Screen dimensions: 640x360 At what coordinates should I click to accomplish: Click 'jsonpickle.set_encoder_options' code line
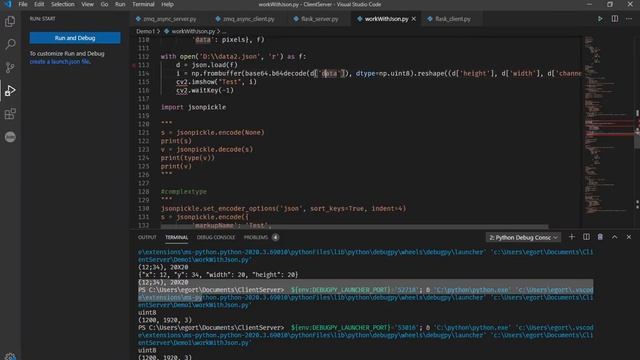click(x=283, y=209)
